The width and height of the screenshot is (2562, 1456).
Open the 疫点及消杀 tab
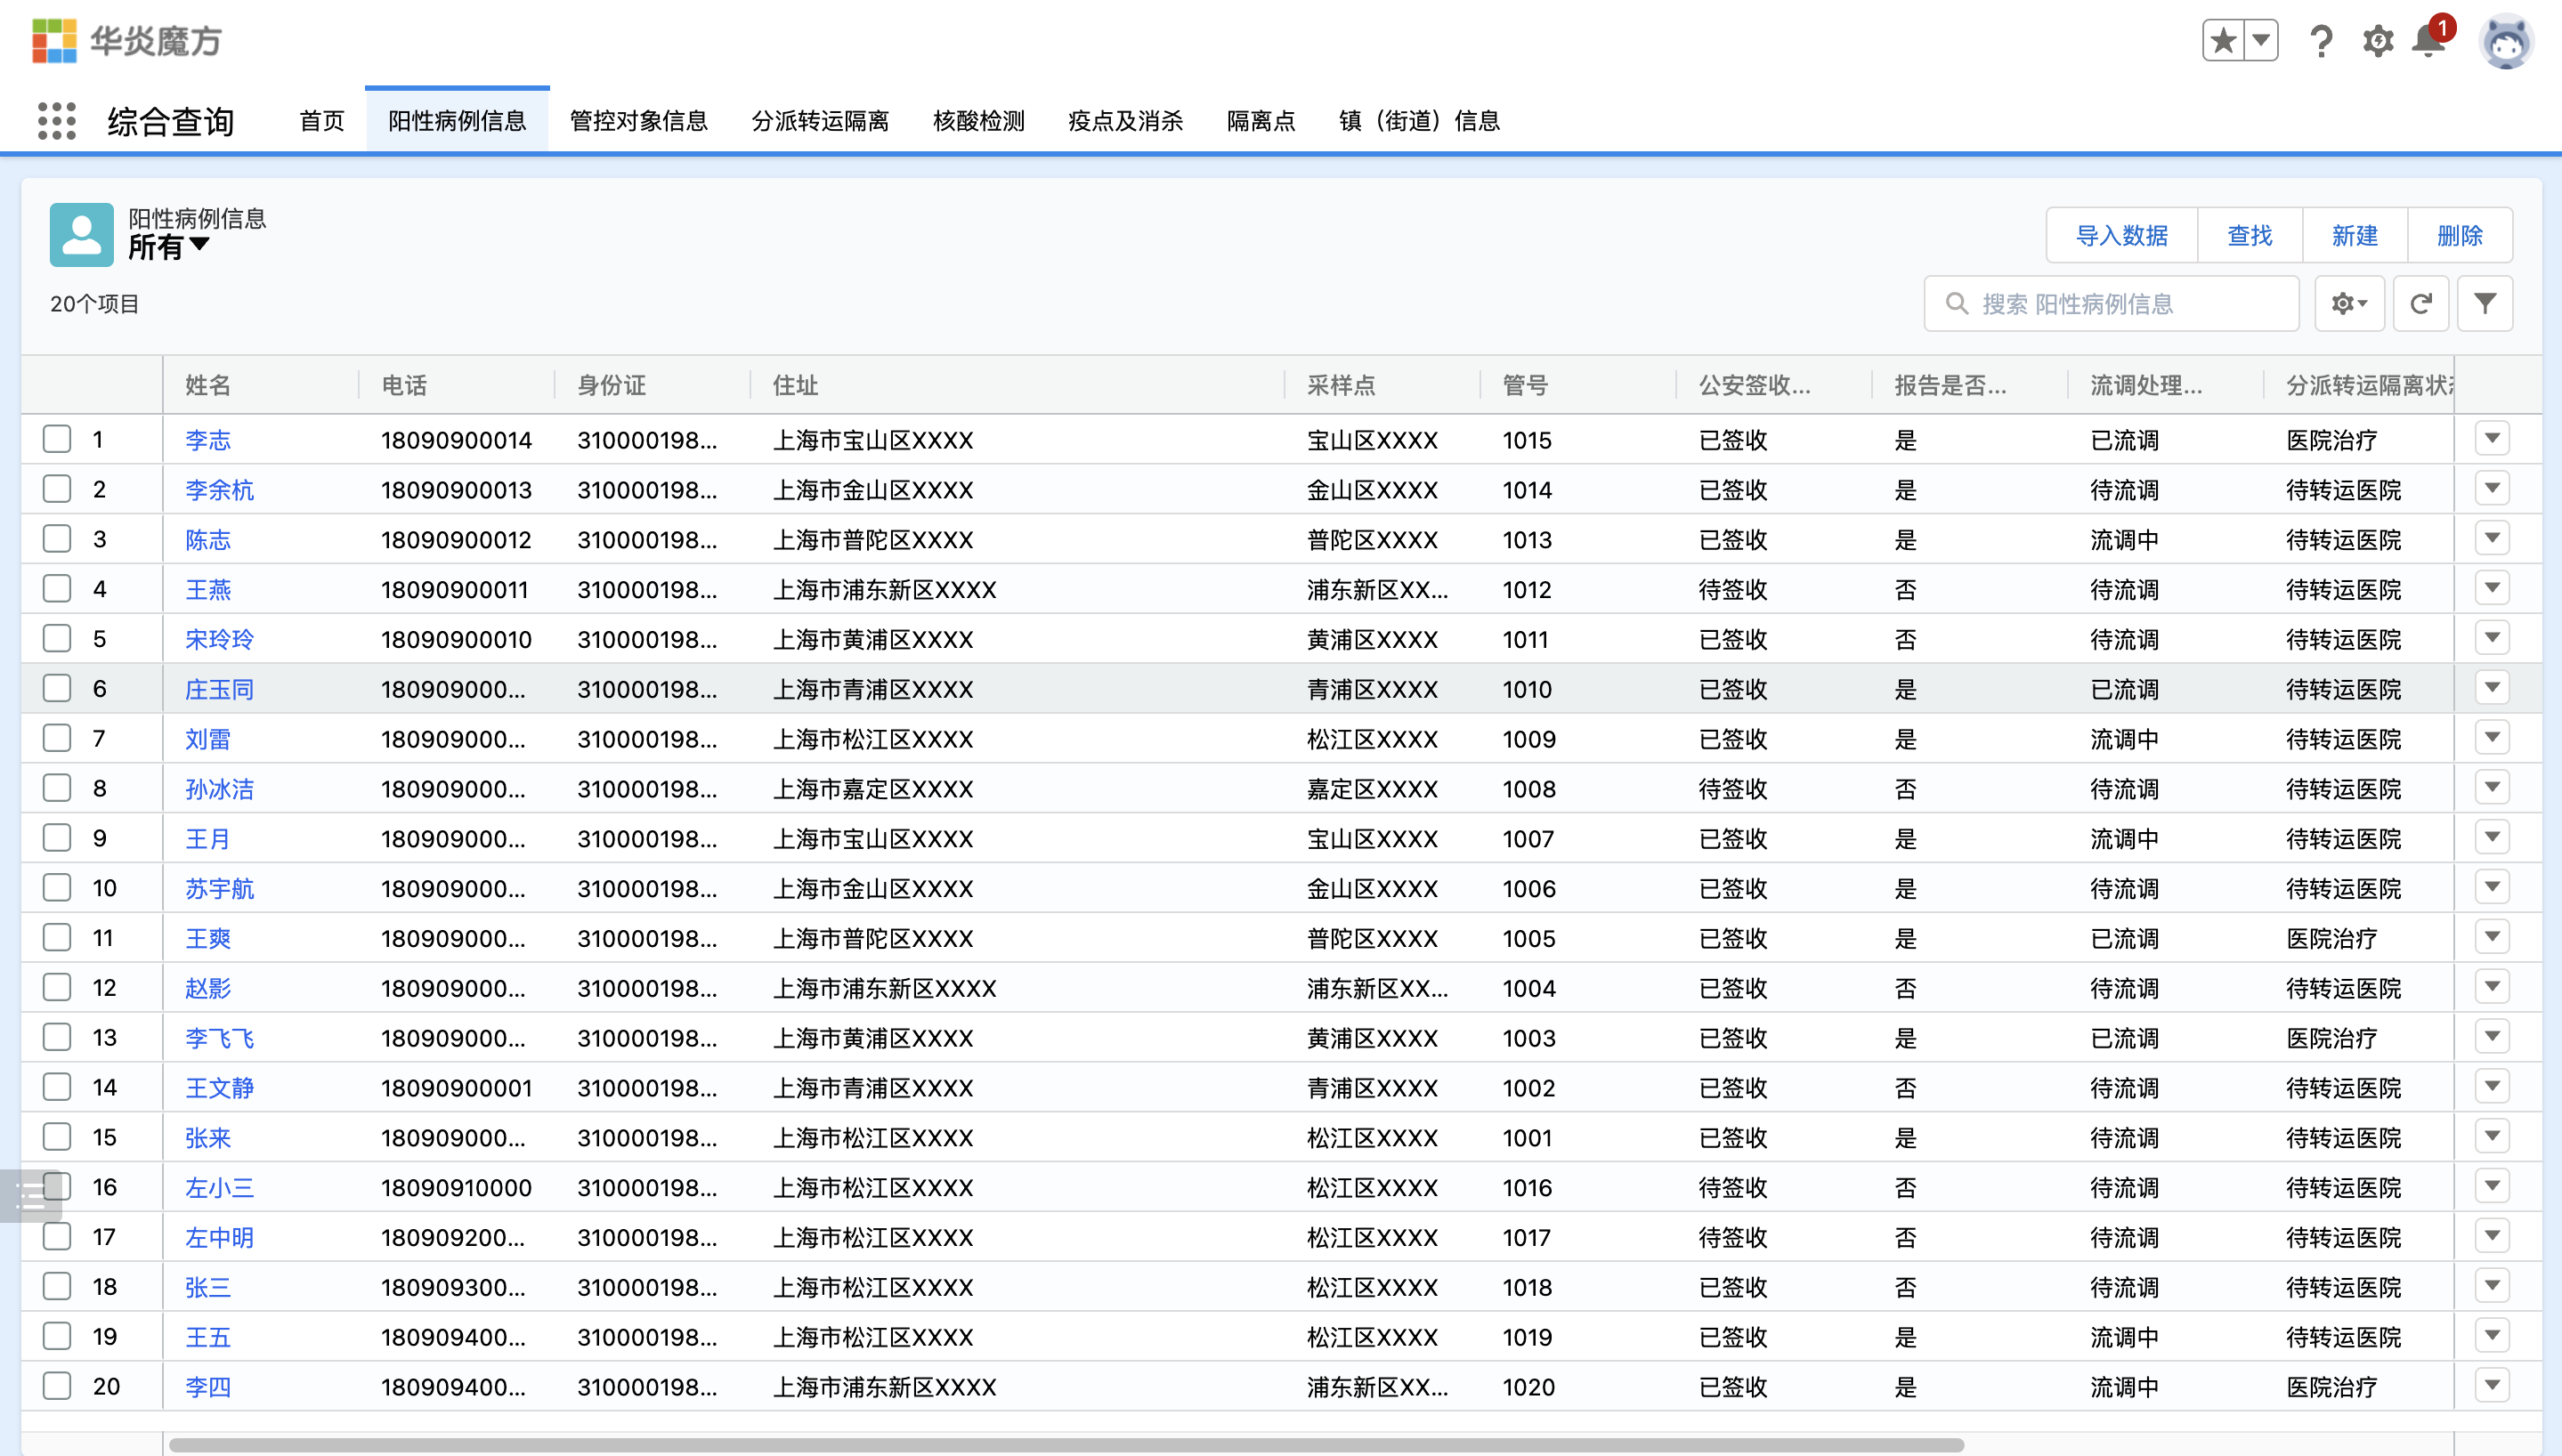click(x=1126, y=121)
